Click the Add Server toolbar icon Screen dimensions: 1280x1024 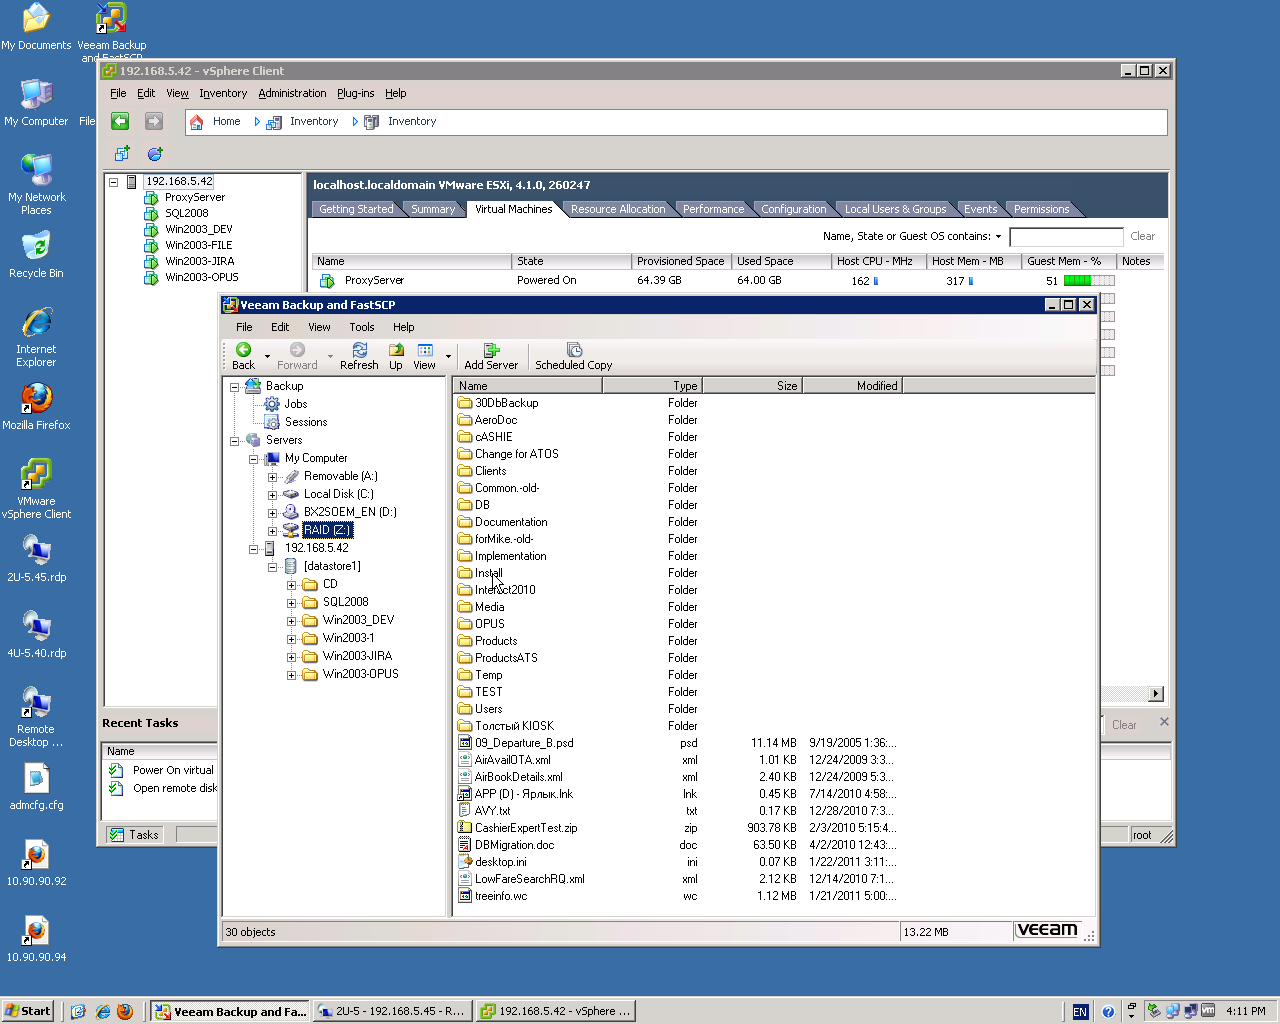pyautogui.click(x=491, y=356)
